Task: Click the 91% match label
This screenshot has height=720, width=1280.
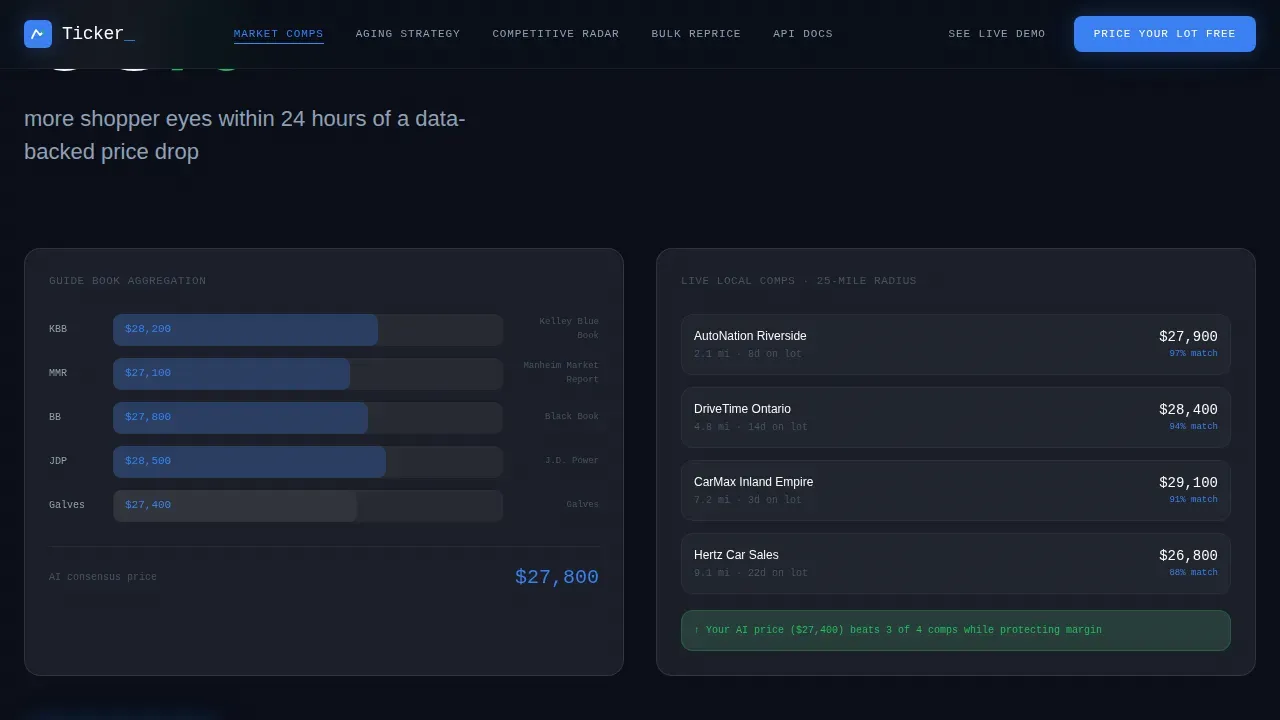Action: tap(1194, 500)
